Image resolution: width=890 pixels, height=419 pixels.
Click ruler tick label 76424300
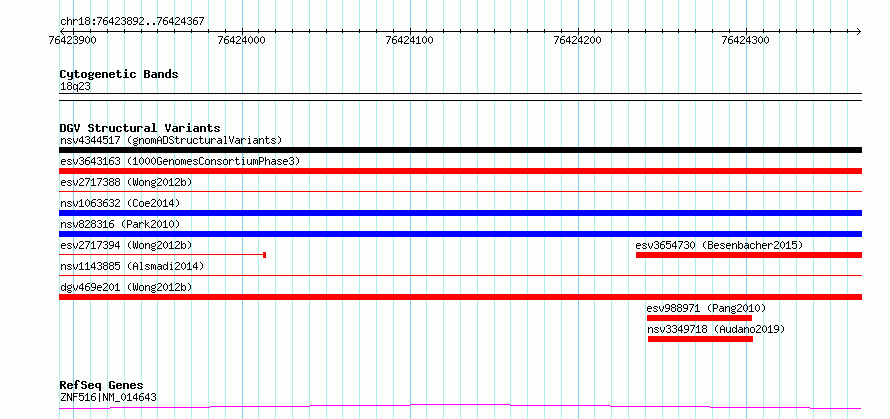pos(746,40)
